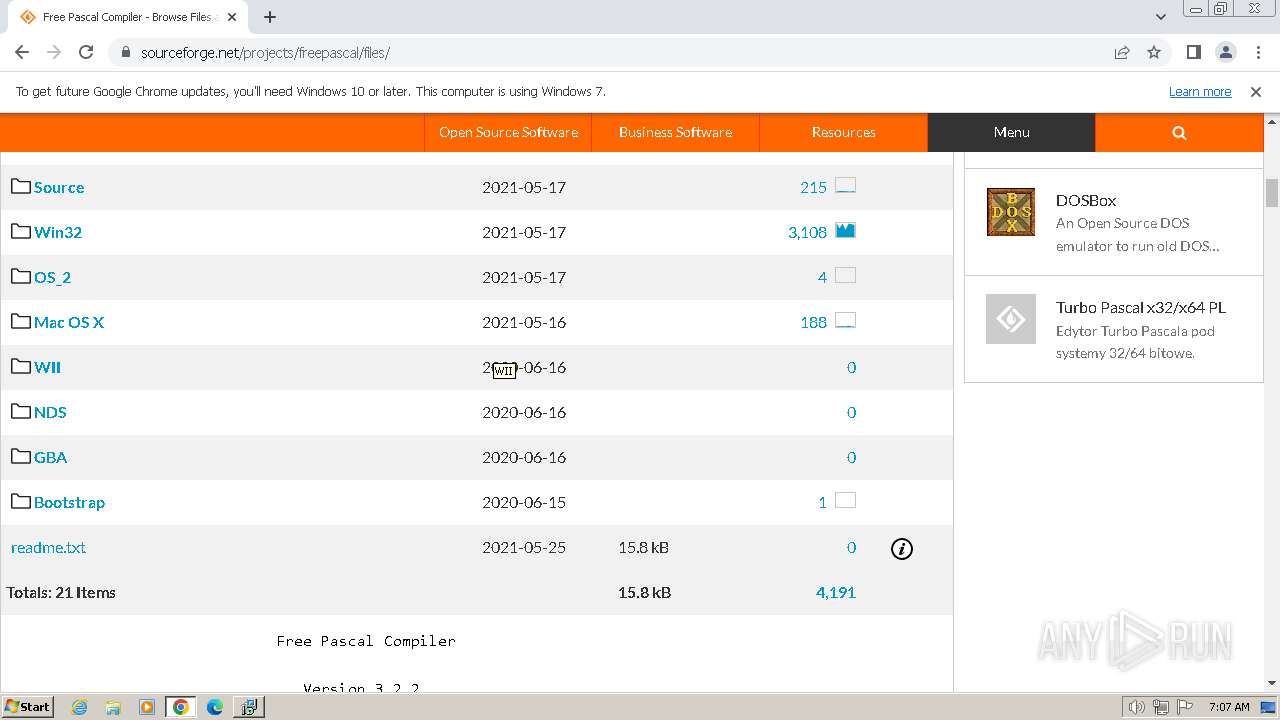Toggle the browser side panel icon

[x=1193, y=52]
